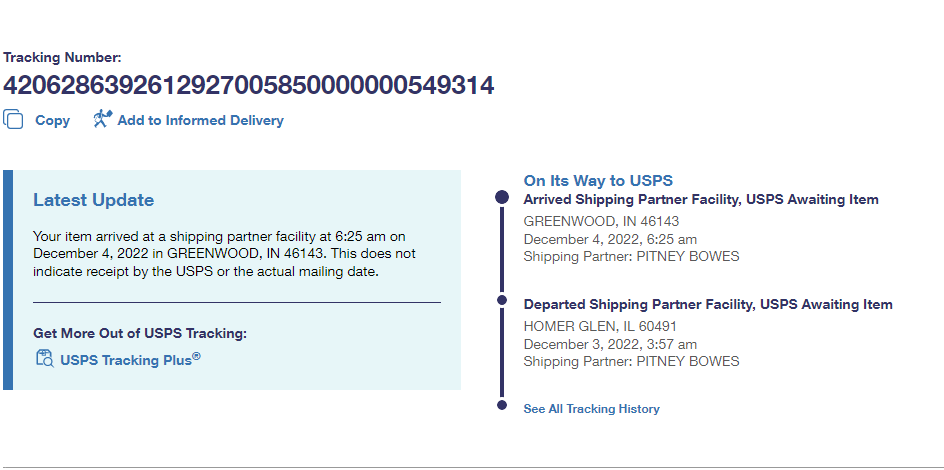Image resolution: width=944 pixels, height=470 pixels.
Task: Click the long tracking number
Action: coord(248,86)
